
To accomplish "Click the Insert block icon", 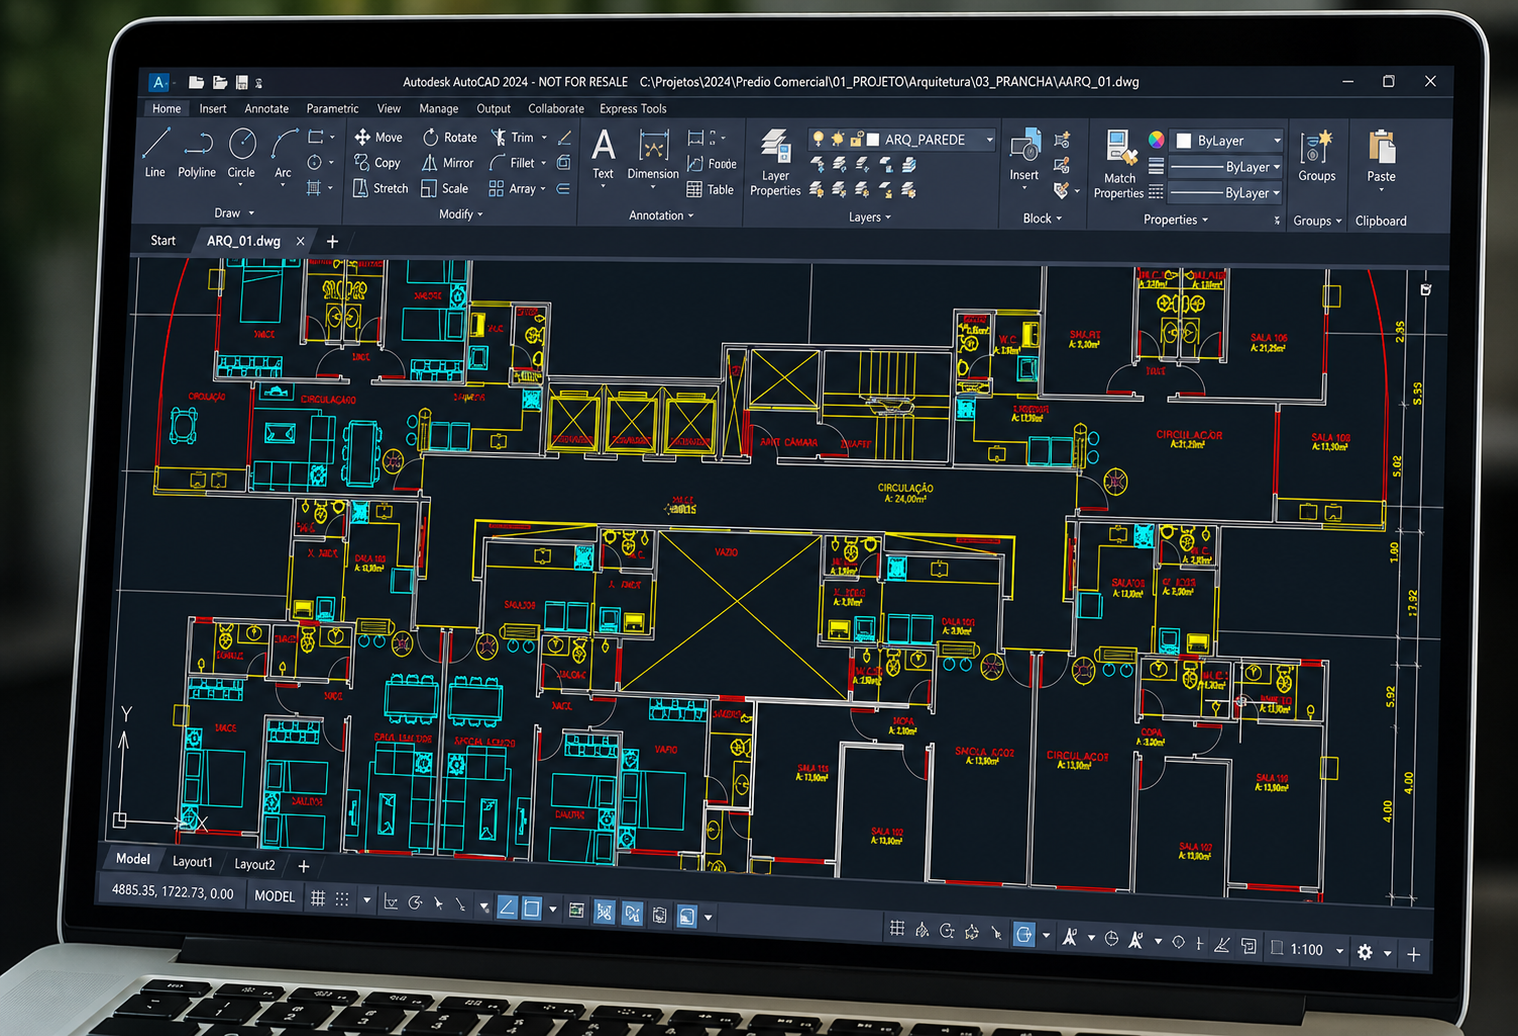I will point(1024,147).
